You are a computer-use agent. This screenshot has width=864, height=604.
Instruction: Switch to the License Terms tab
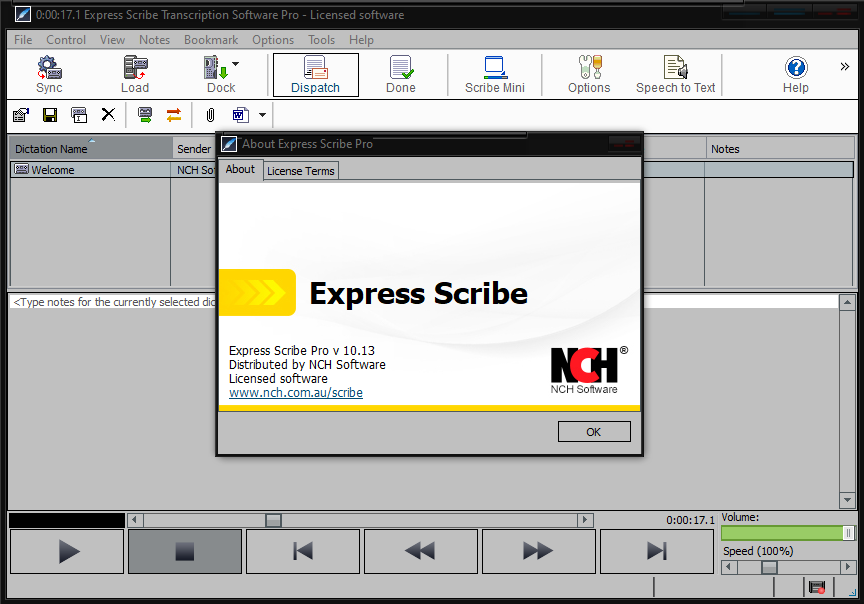pos(301,171)
